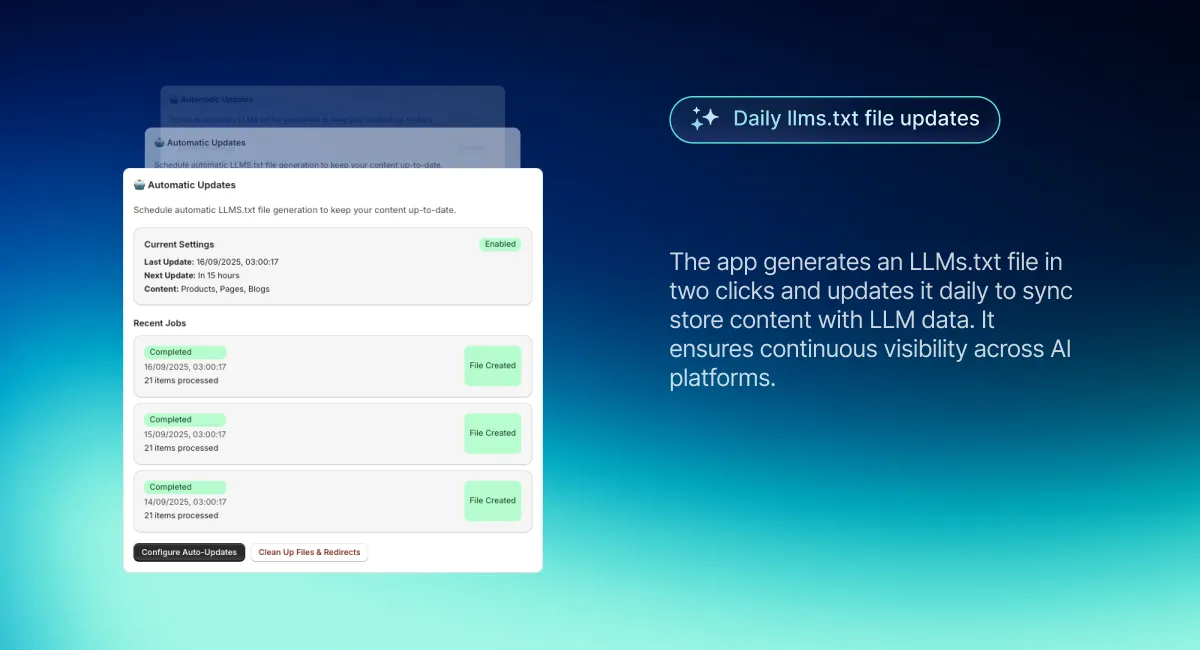Click File Created on the 16/09/2025 job
Image resolution: width=1200 pixels, height=650 pixels.
pos(492,366)
